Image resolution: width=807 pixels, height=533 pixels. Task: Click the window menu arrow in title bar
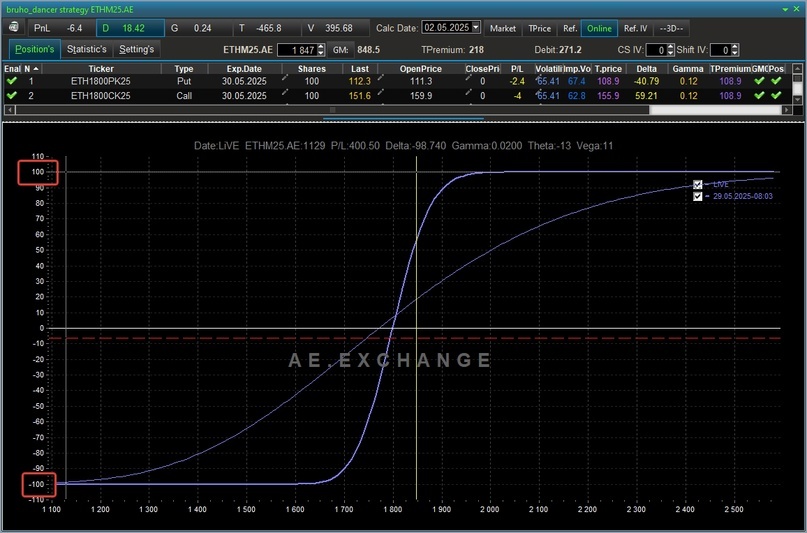point(785,9)
